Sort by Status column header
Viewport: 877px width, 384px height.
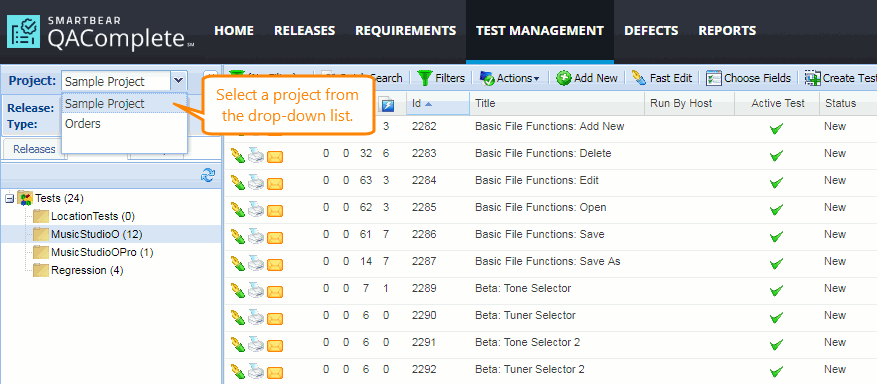(847, 103)
